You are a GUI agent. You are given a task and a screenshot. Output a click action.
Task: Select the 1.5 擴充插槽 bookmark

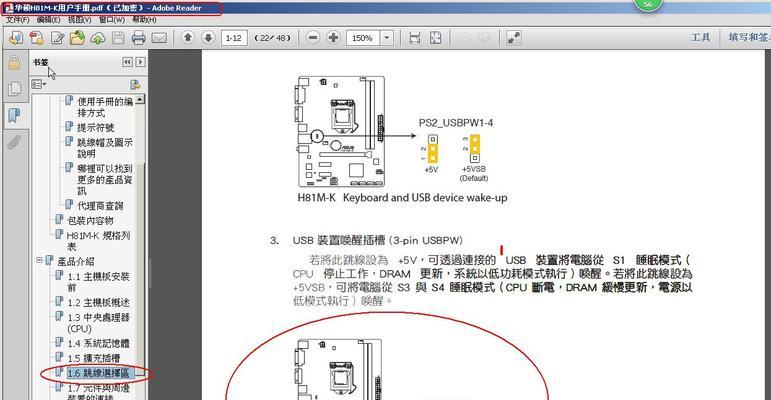[93, 358]
